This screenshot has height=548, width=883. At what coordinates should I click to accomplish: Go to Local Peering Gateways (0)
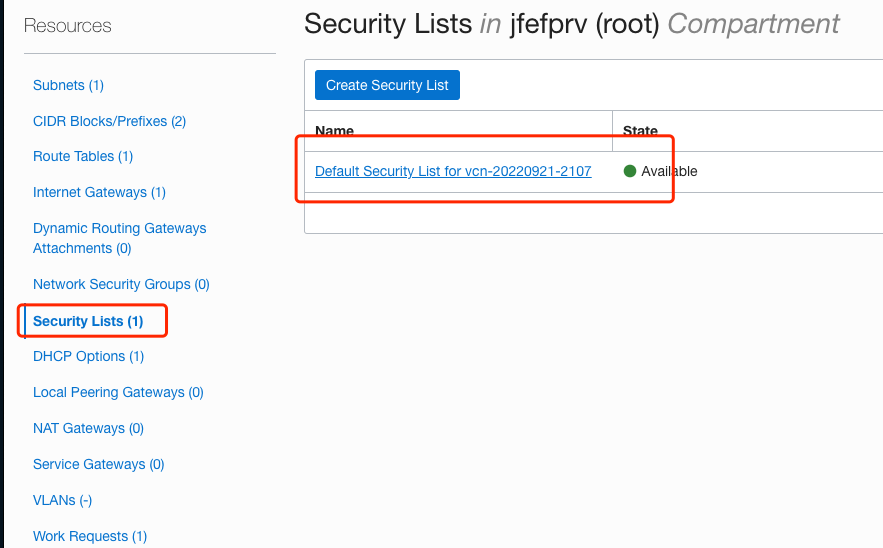pyautogui.click(x=118, y=392)
